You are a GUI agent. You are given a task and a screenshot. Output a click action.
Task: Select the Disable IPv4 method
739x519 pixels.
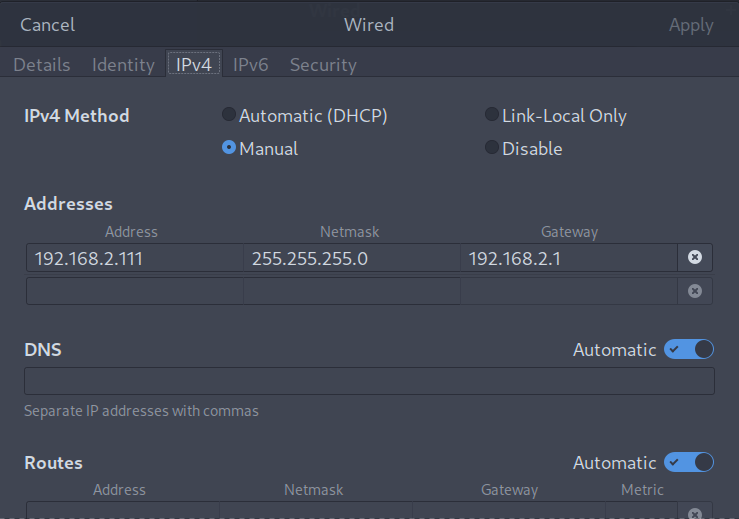[492, 148]
